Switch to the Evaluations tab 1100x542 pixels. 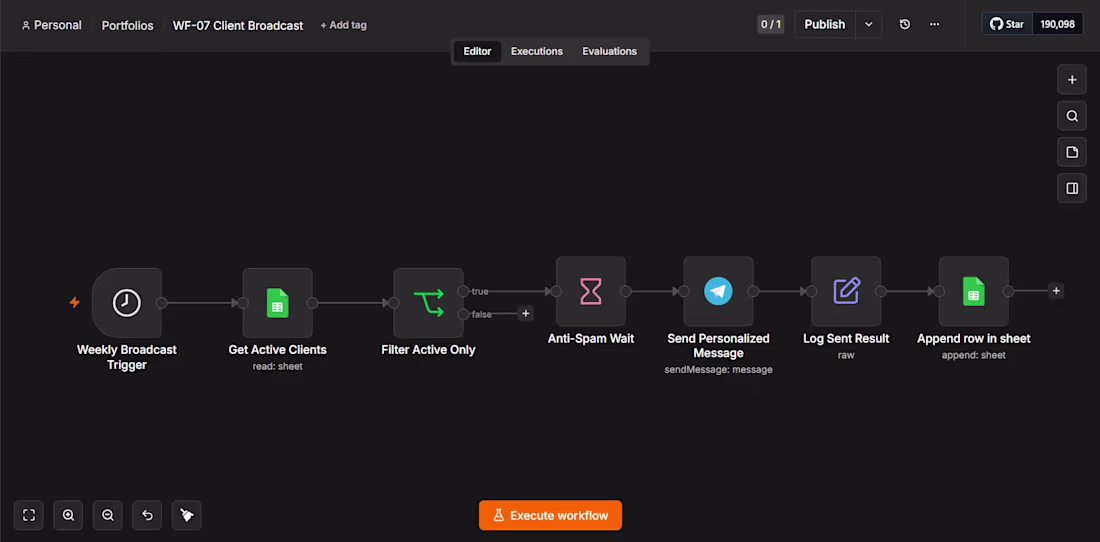tap(610, 51)
